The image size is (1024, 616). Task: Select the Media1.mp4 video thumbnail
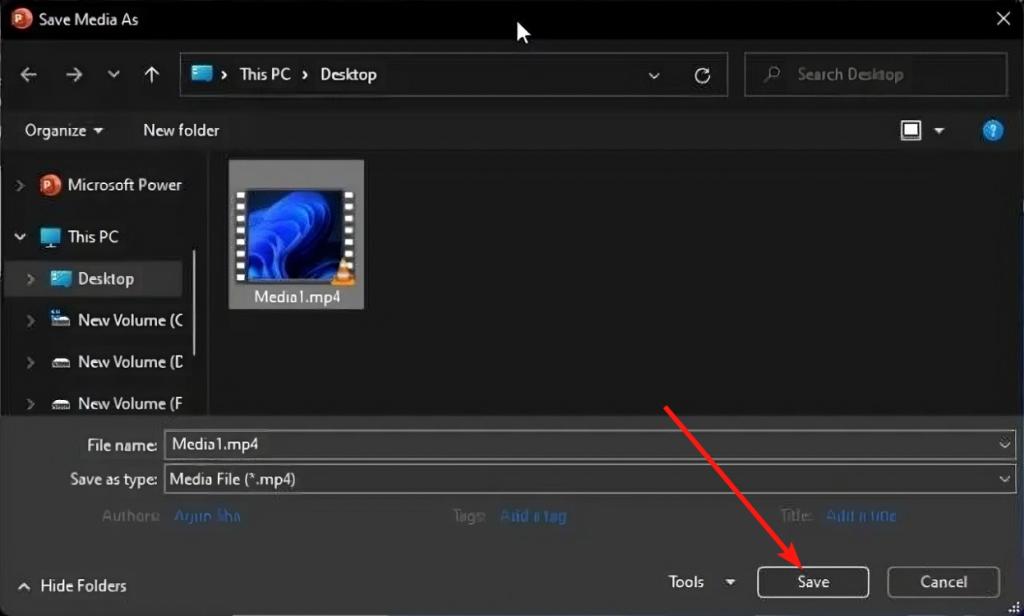click(296, 232)
